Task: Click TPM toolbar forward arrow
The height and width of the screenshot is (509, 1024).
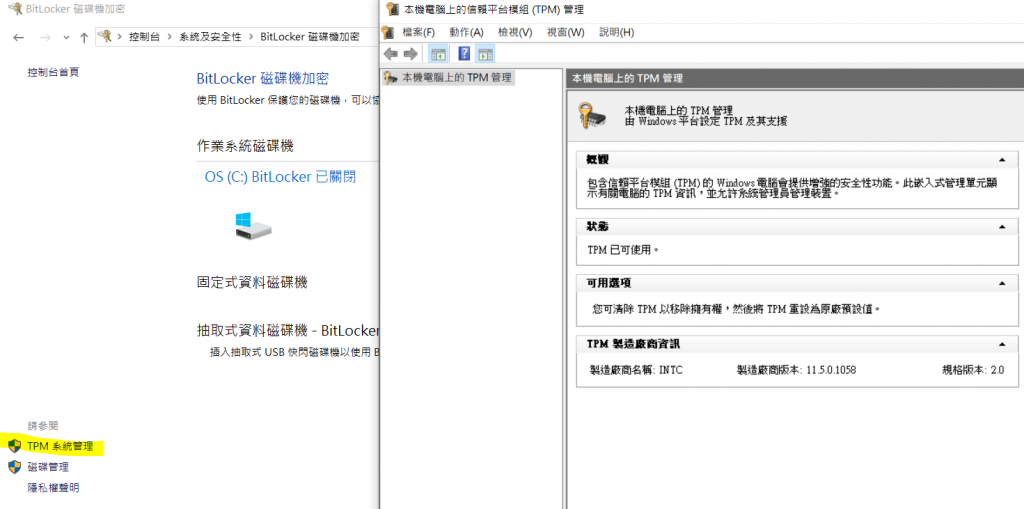Action: [x=410, y=54]
